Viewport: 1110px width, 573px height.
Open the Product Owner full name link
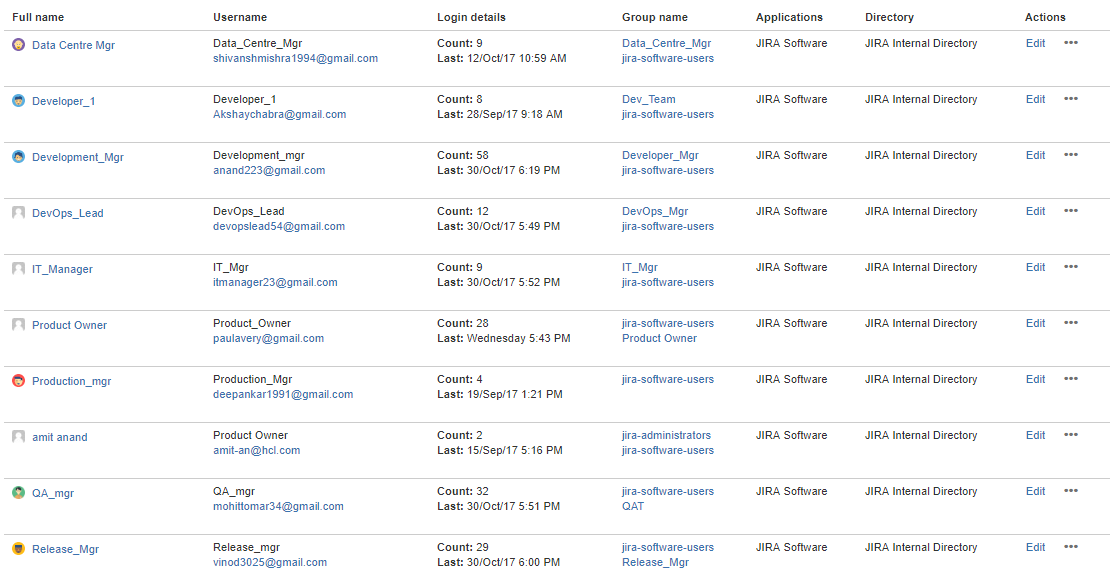click(x=69, y=325)
